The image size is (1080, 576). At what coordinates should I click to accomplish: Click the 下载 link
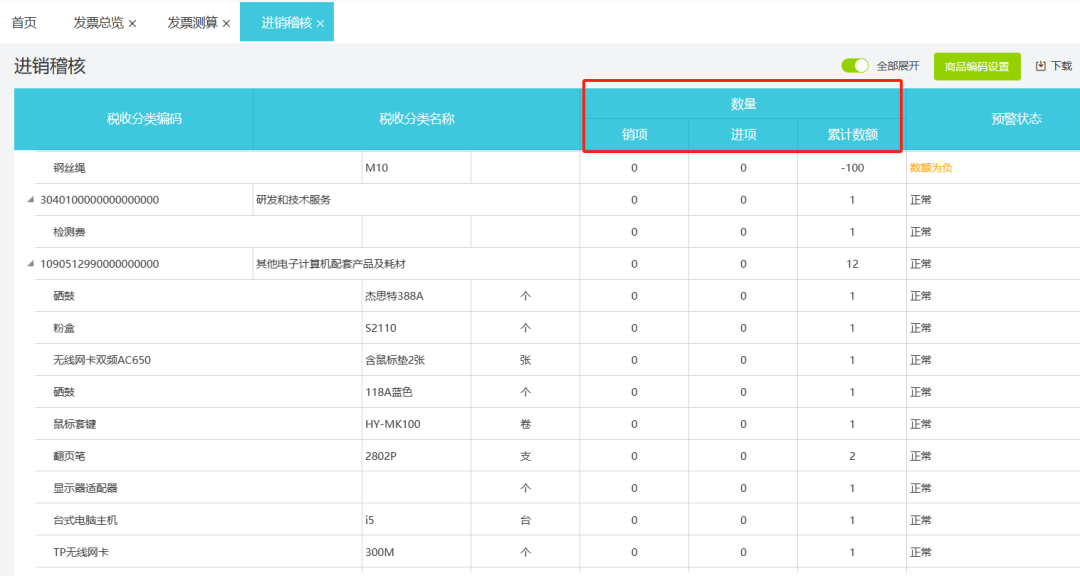coord(1061,66)
